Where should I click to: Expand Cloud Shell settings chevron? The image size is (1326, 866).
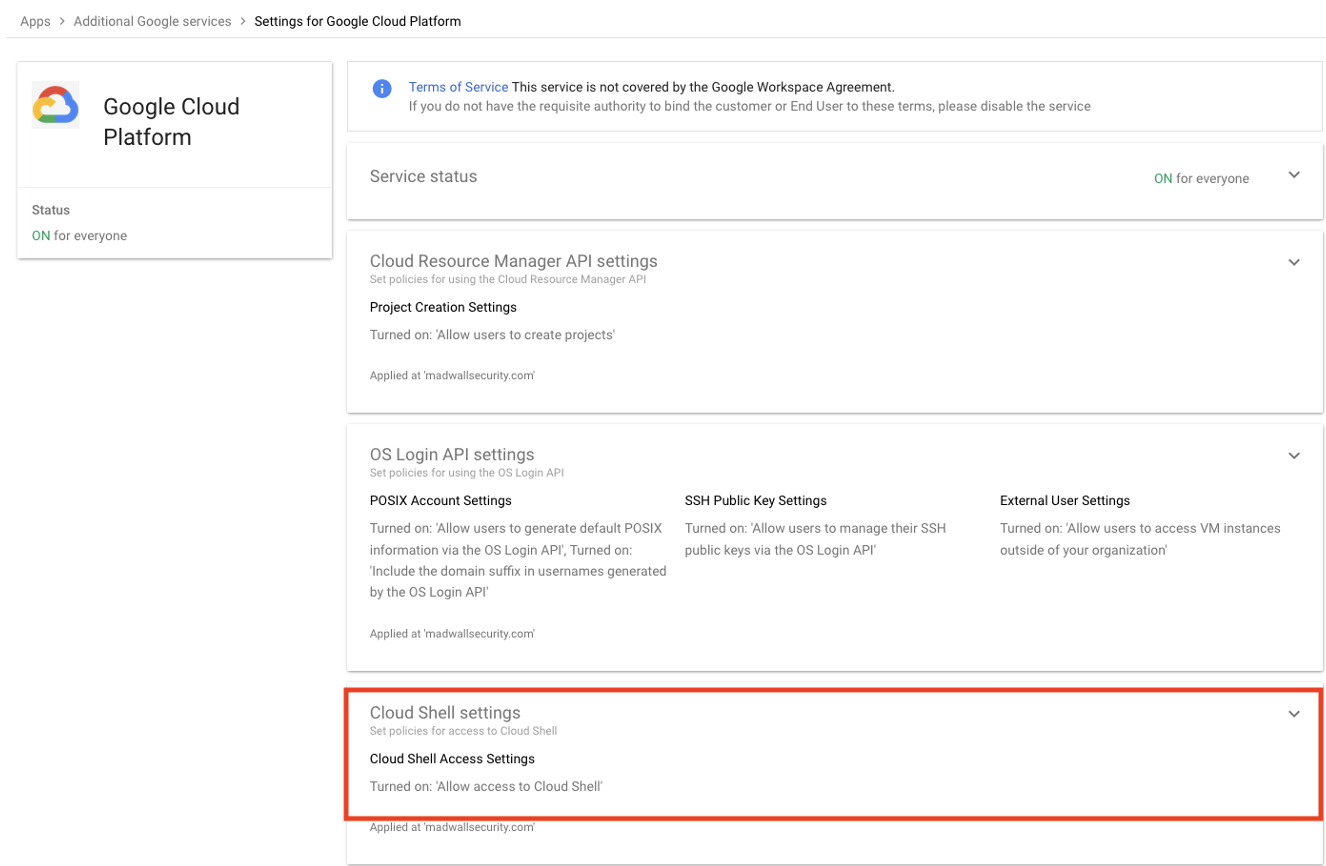point(1293,714)
